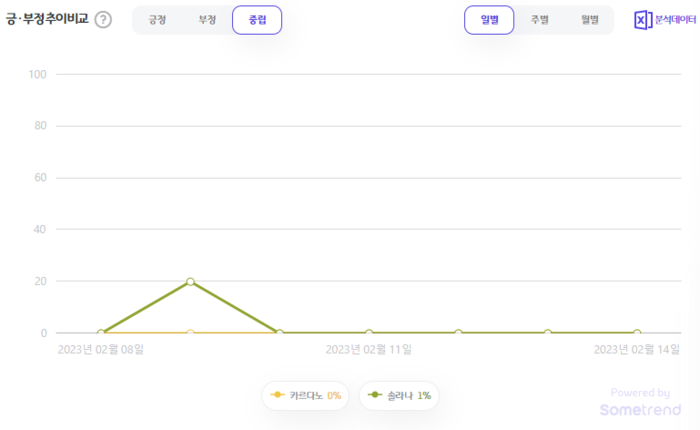Image resolution: width=700 pixels, height=430 pixels.
Task: Select the 중립 sentiment tab
Action: (x=257, y=20)
